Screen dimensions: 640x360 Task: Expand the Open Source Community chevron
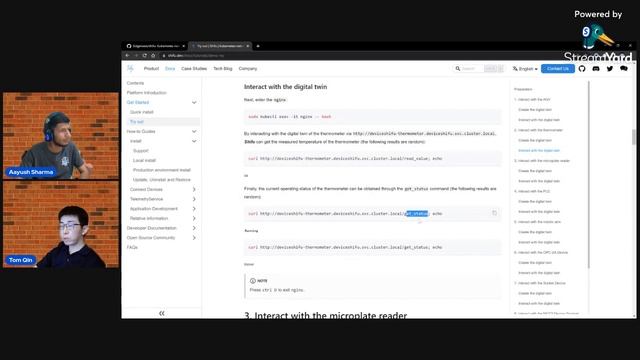pos(194,238)
